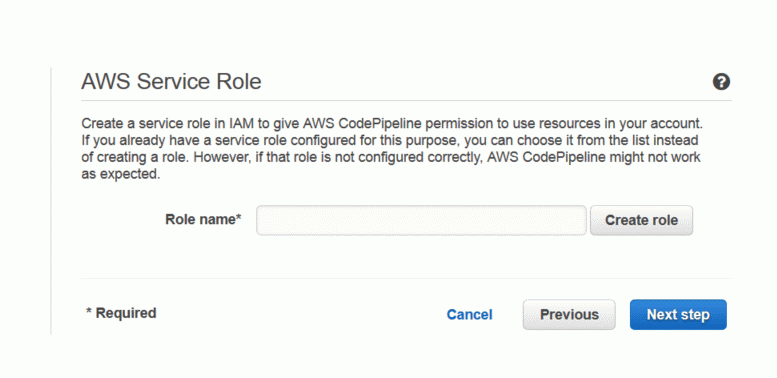Select the AWS Service Role heading
This screenshot has height=378, width=777.
pos(171,82)
